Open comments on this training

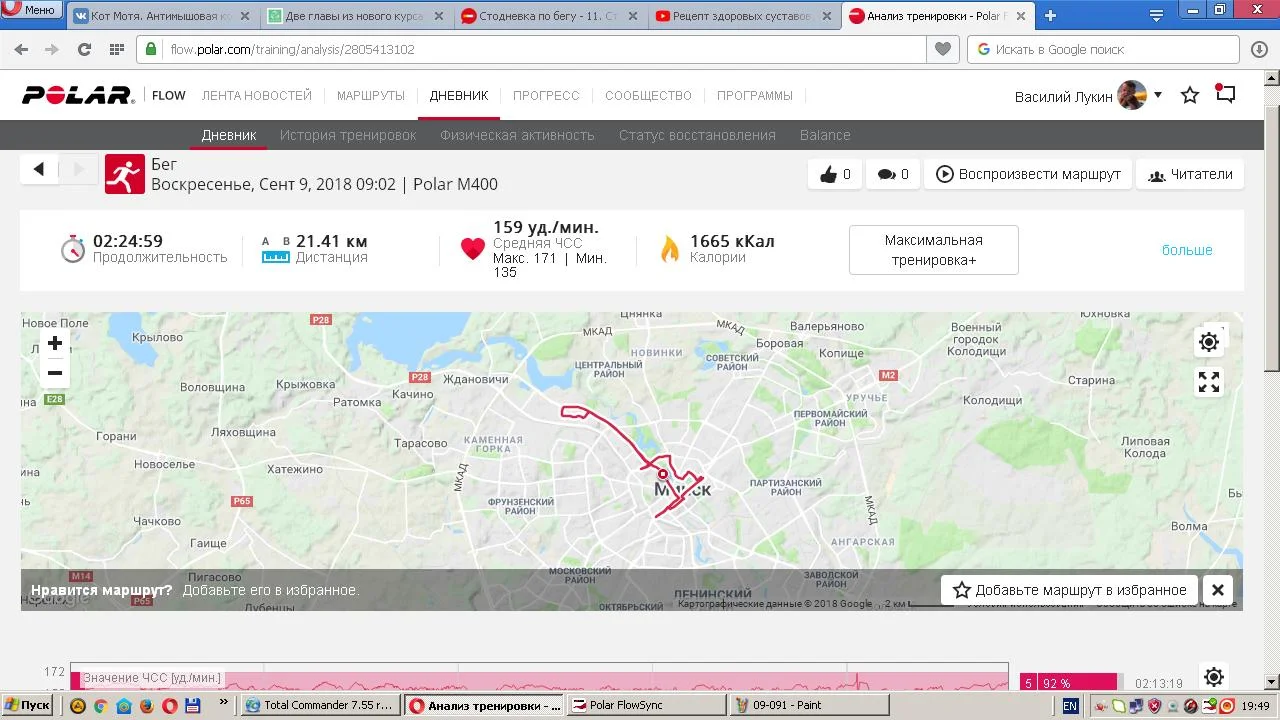point(893,174)
